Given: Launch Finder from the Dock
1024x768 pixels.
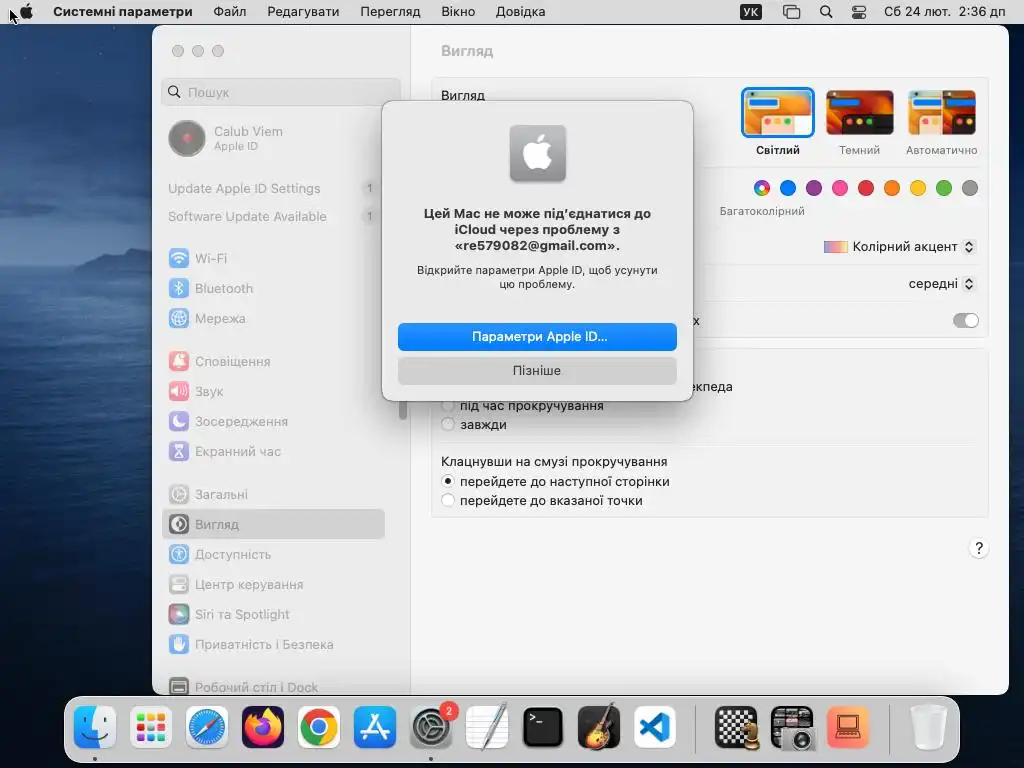Looking at the screenshot, I should 95,727.
